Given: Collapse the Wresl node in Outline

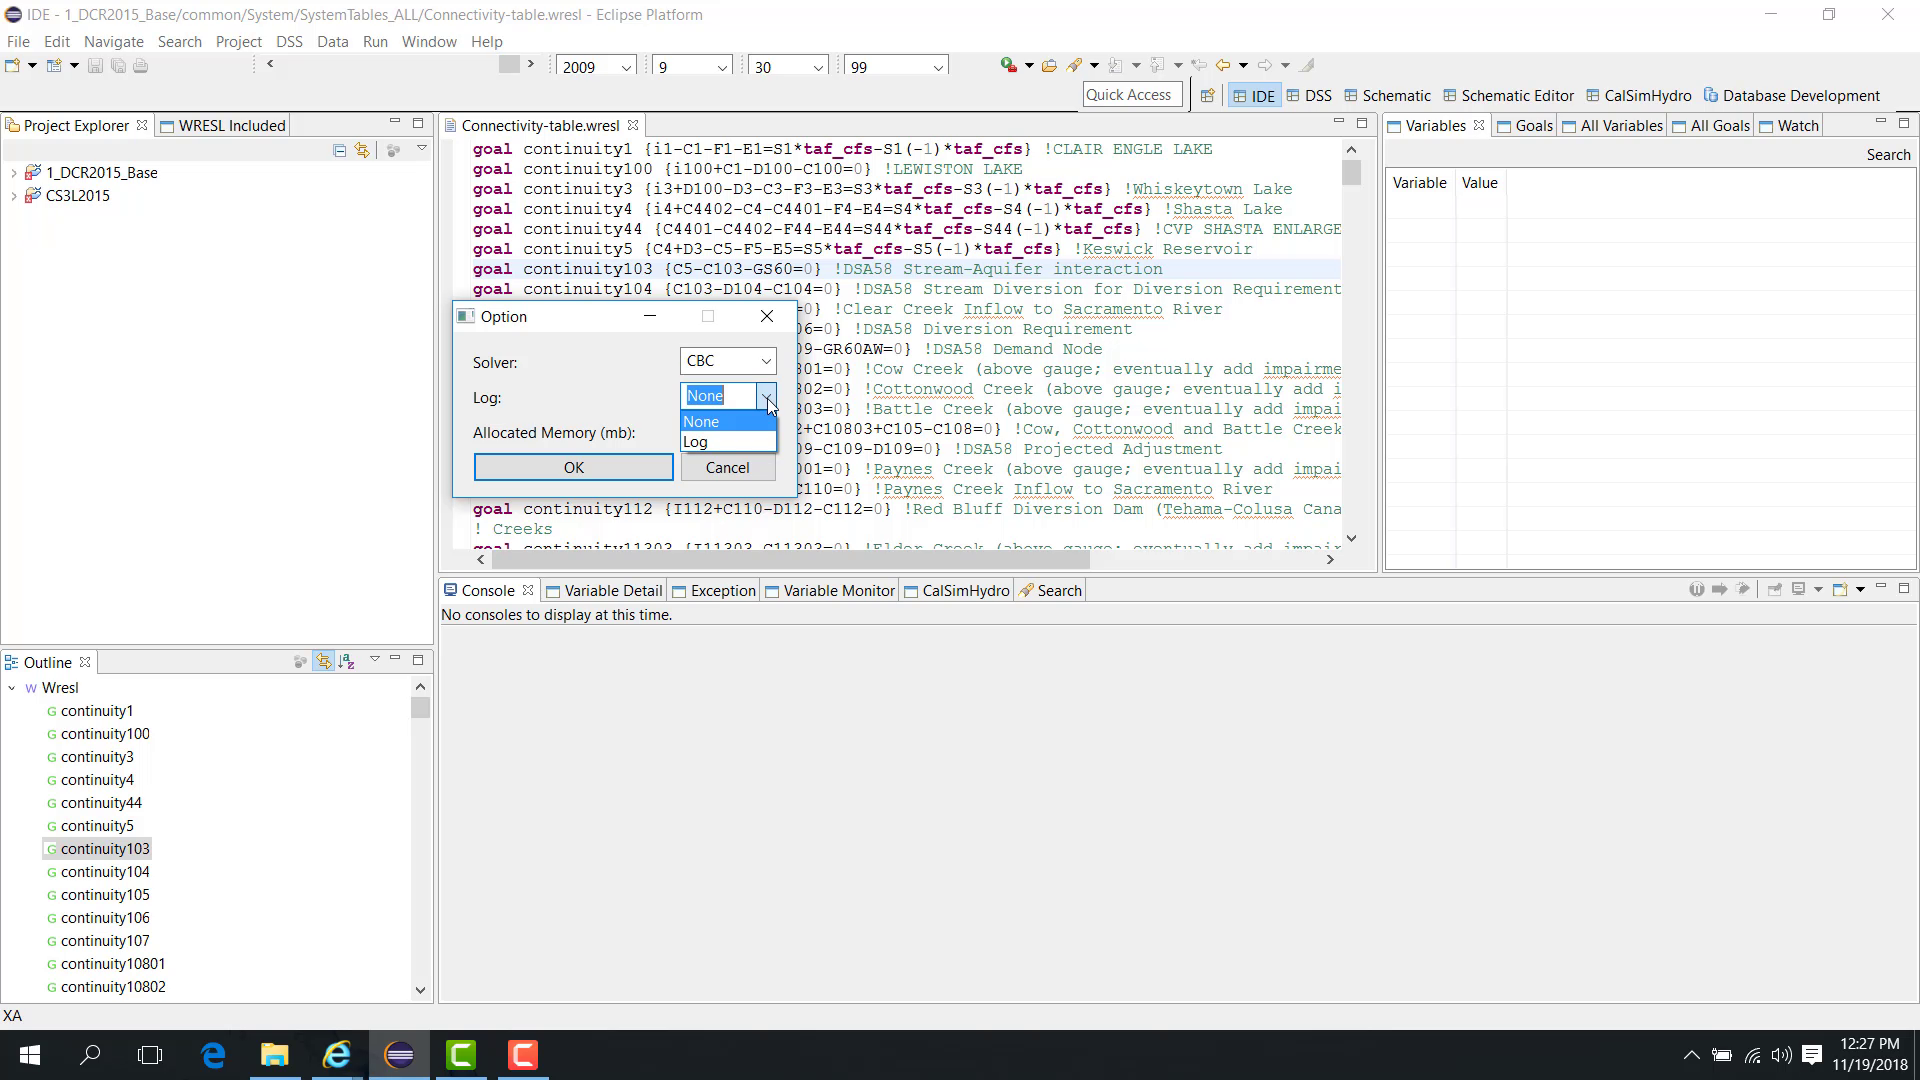Looking at the screenshot, I should click(12, 688).
